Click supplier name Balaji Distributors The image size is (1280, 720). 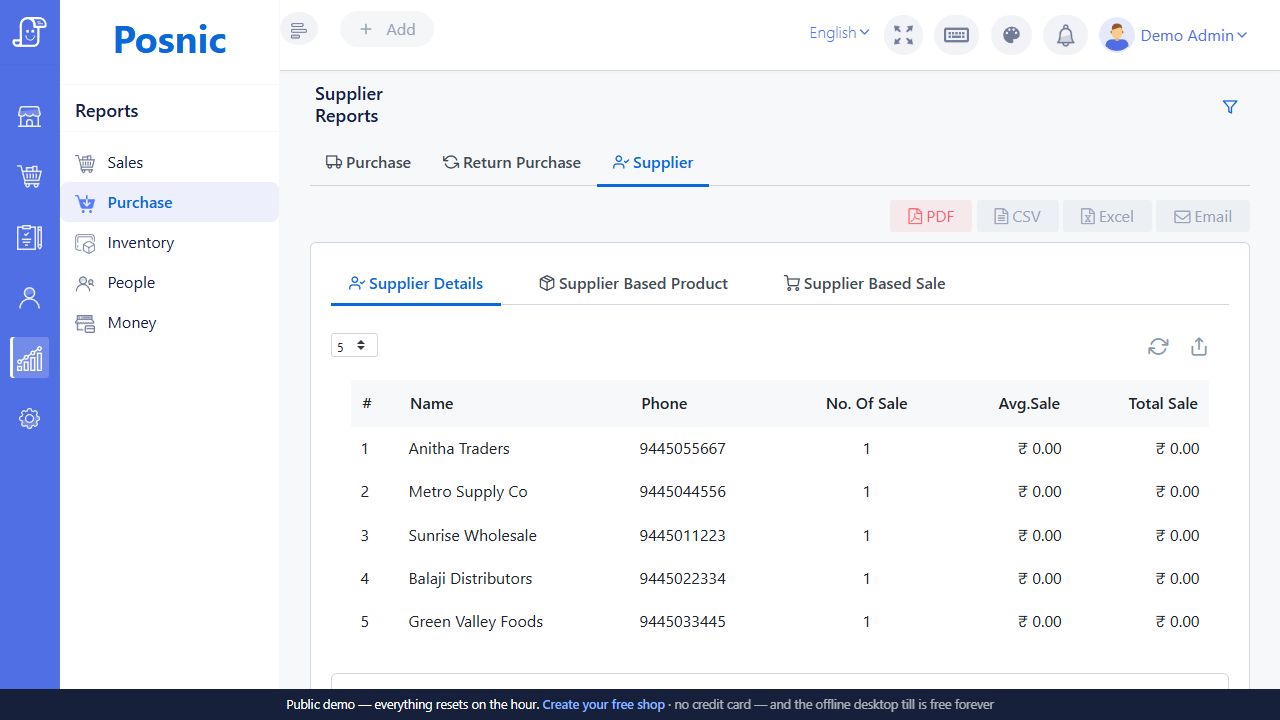point(471,578)
